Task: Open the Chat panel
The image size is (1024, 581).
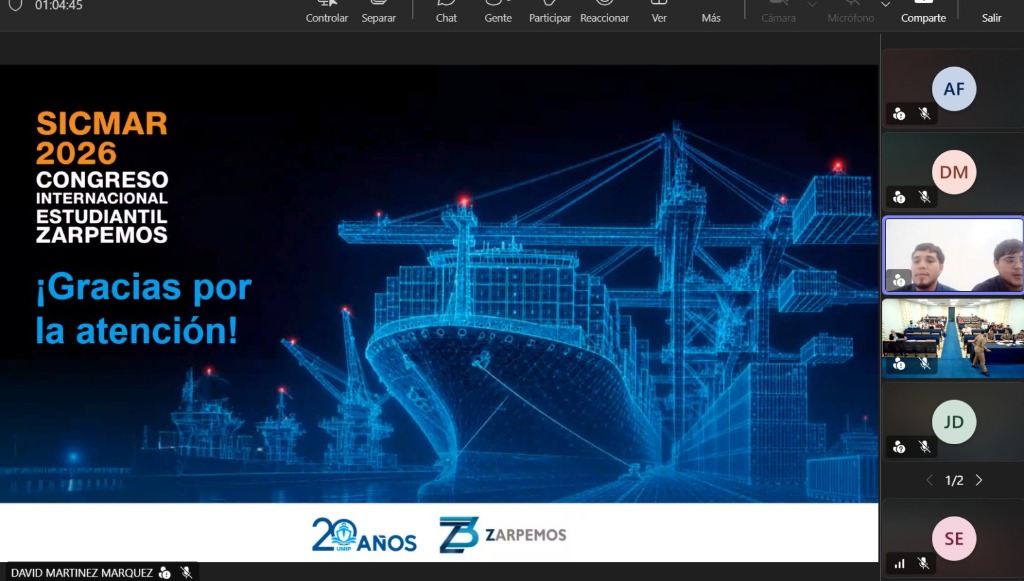Action: 446,12
